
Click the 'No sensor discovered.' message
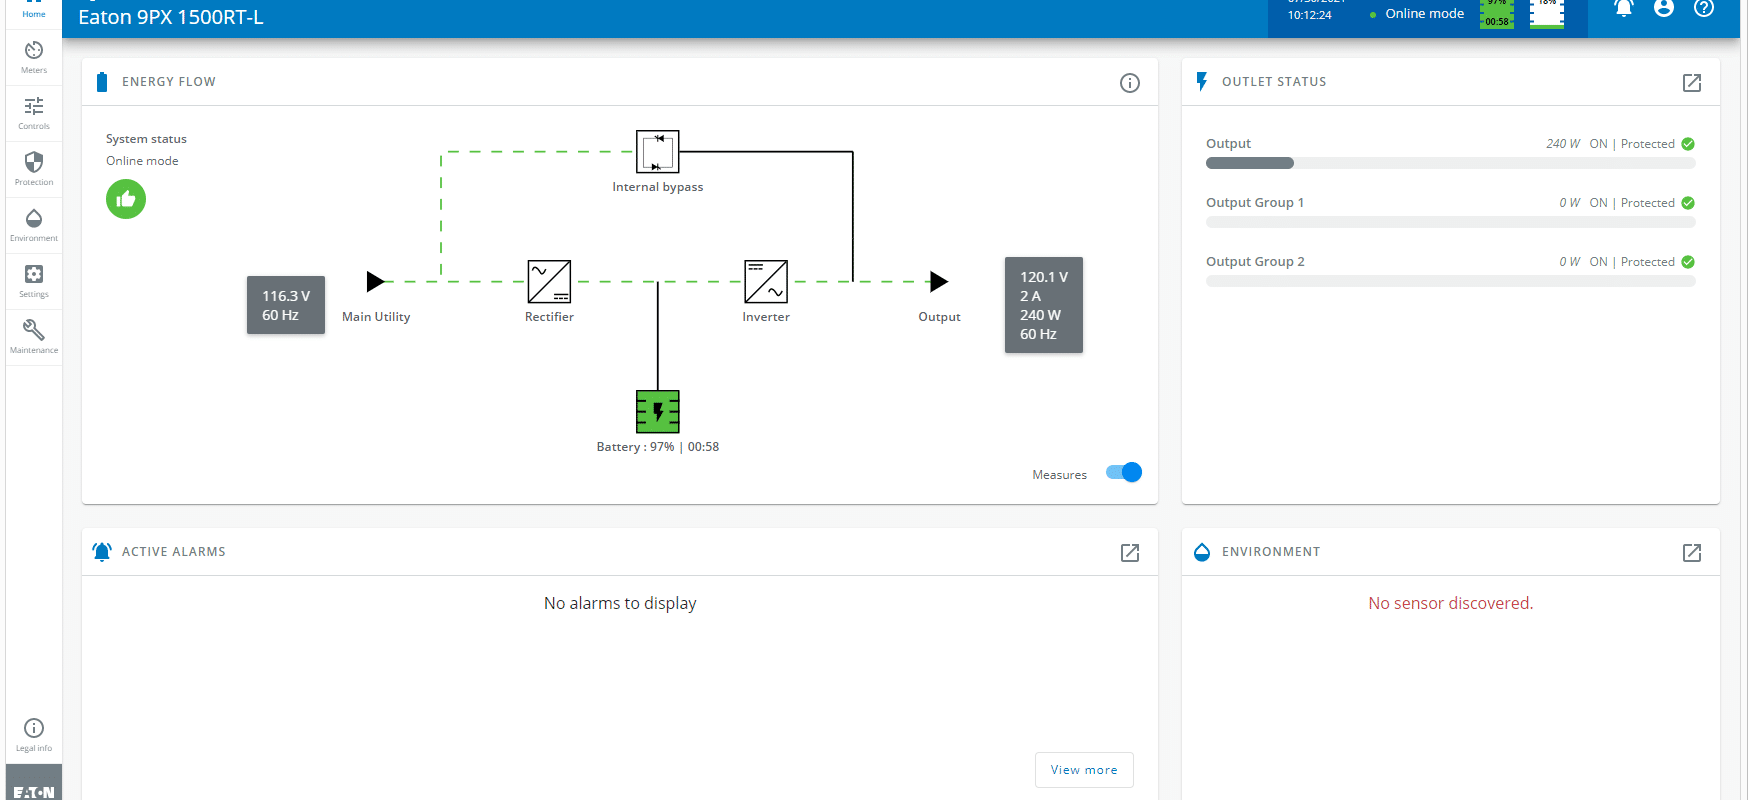pos(1450,603)
